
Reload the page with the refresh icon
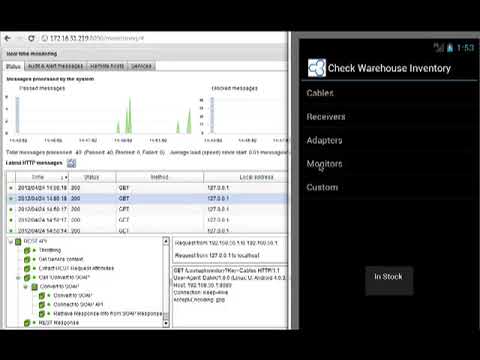point(31,38)
